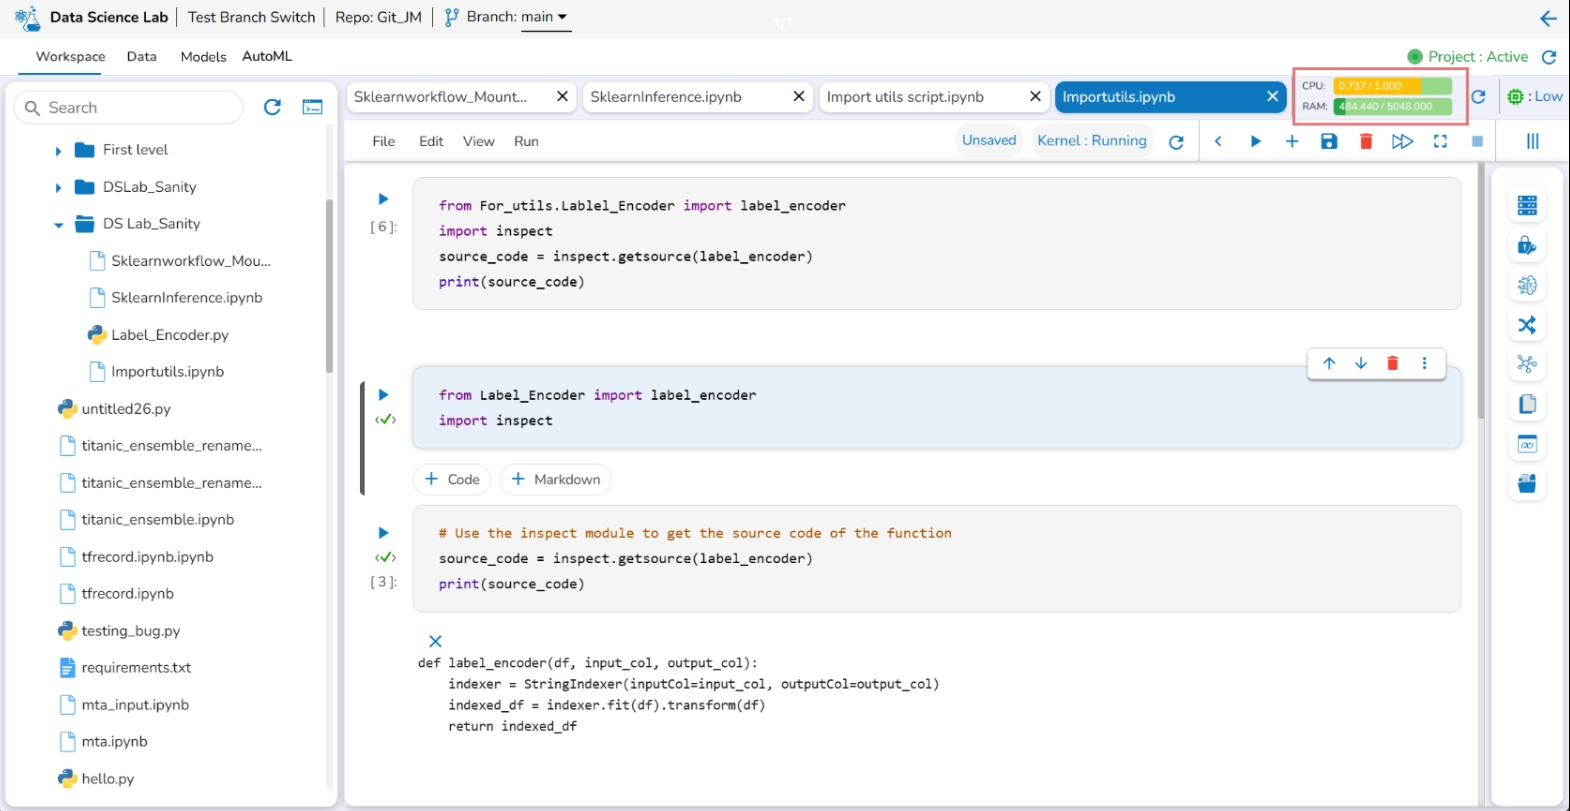Save the notebook using the toolbar save icon
Image resolution: width=1570 pixels, height=811 pixels.
[1329, 141]
